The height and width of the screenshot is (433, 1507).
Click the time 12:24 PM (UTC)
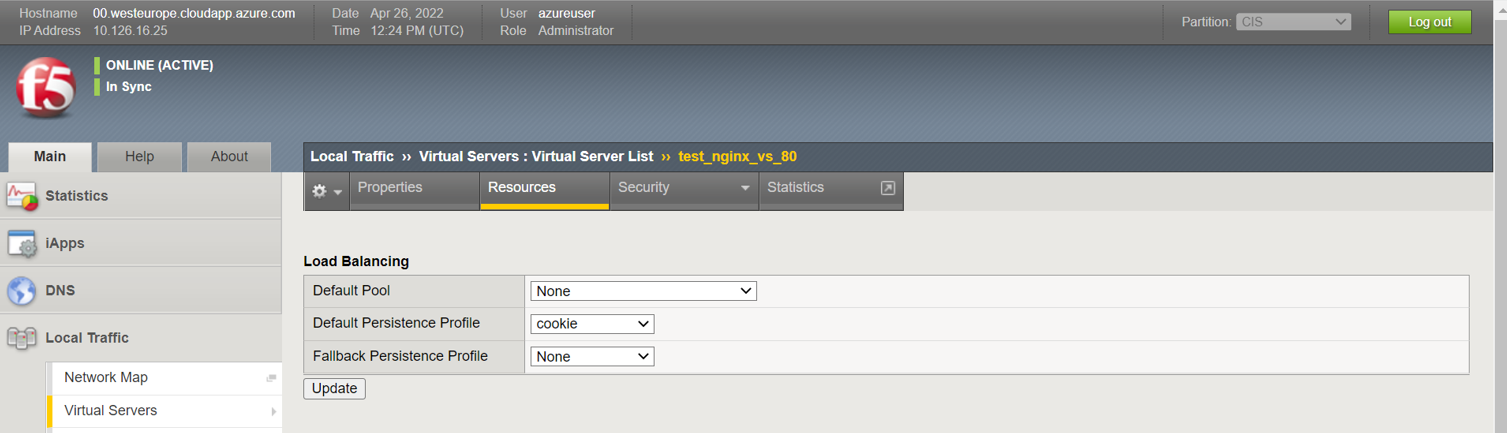click(x=417, y=31)
